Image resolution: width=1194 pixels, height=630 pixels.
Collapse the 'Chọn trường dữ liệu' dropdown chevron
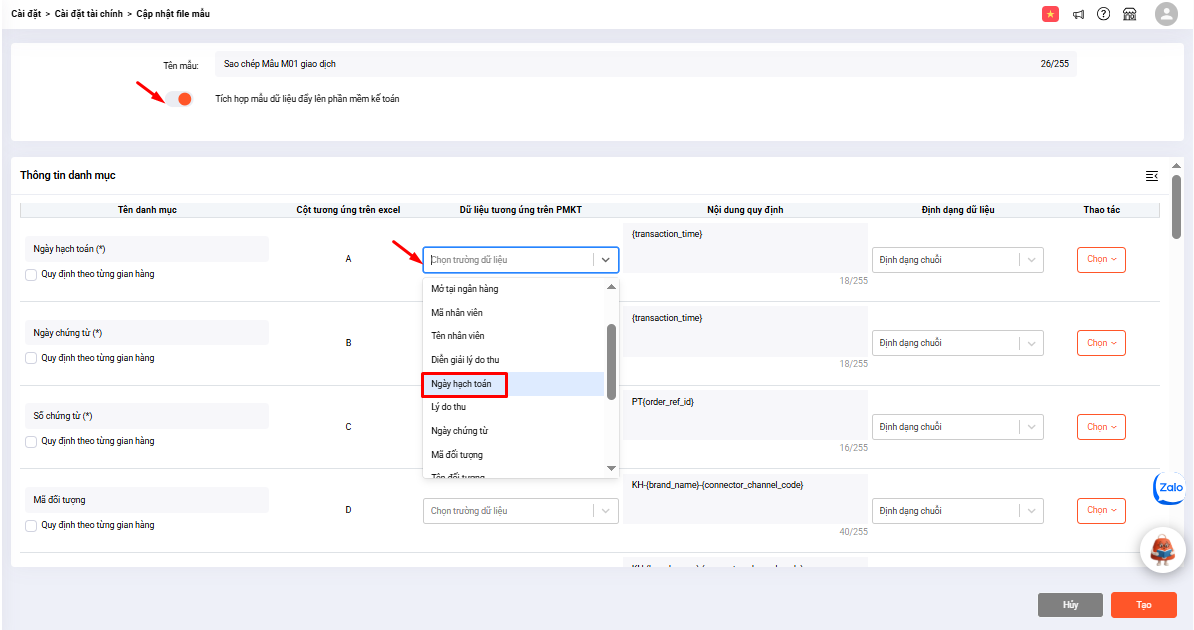tap(605, 260)
